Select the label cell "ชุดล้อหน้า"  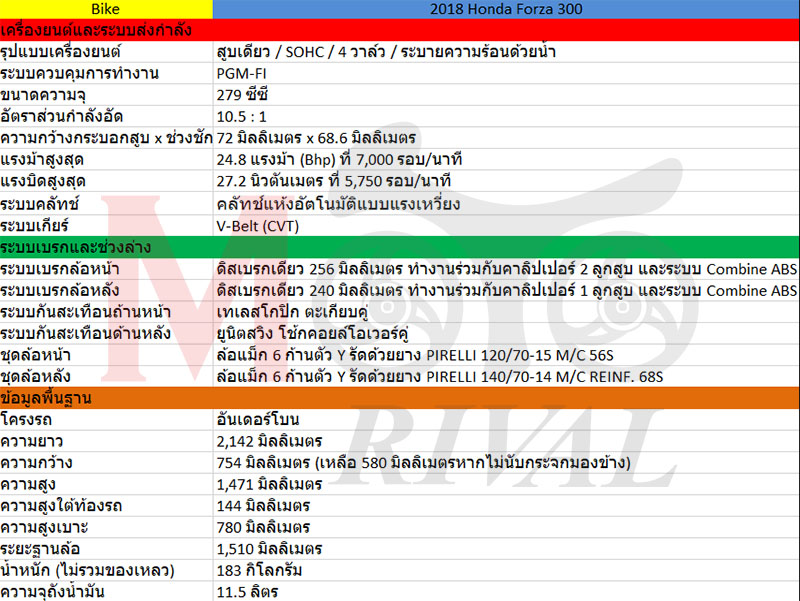(106, 355)
